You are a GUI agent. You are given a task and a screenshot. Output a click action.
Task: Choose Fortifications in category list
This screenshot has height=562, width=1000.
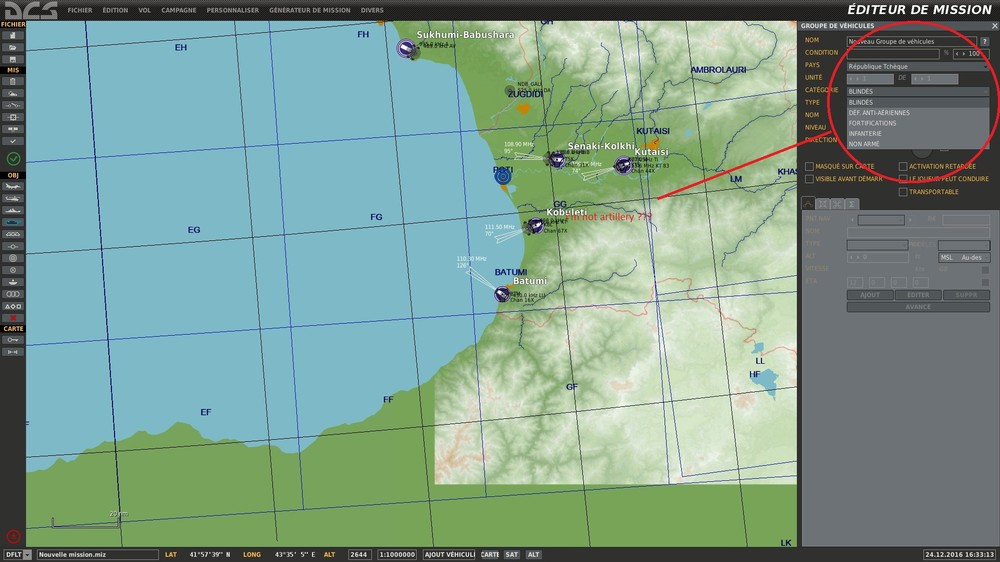pyautogui.click(x=918, y=123)
